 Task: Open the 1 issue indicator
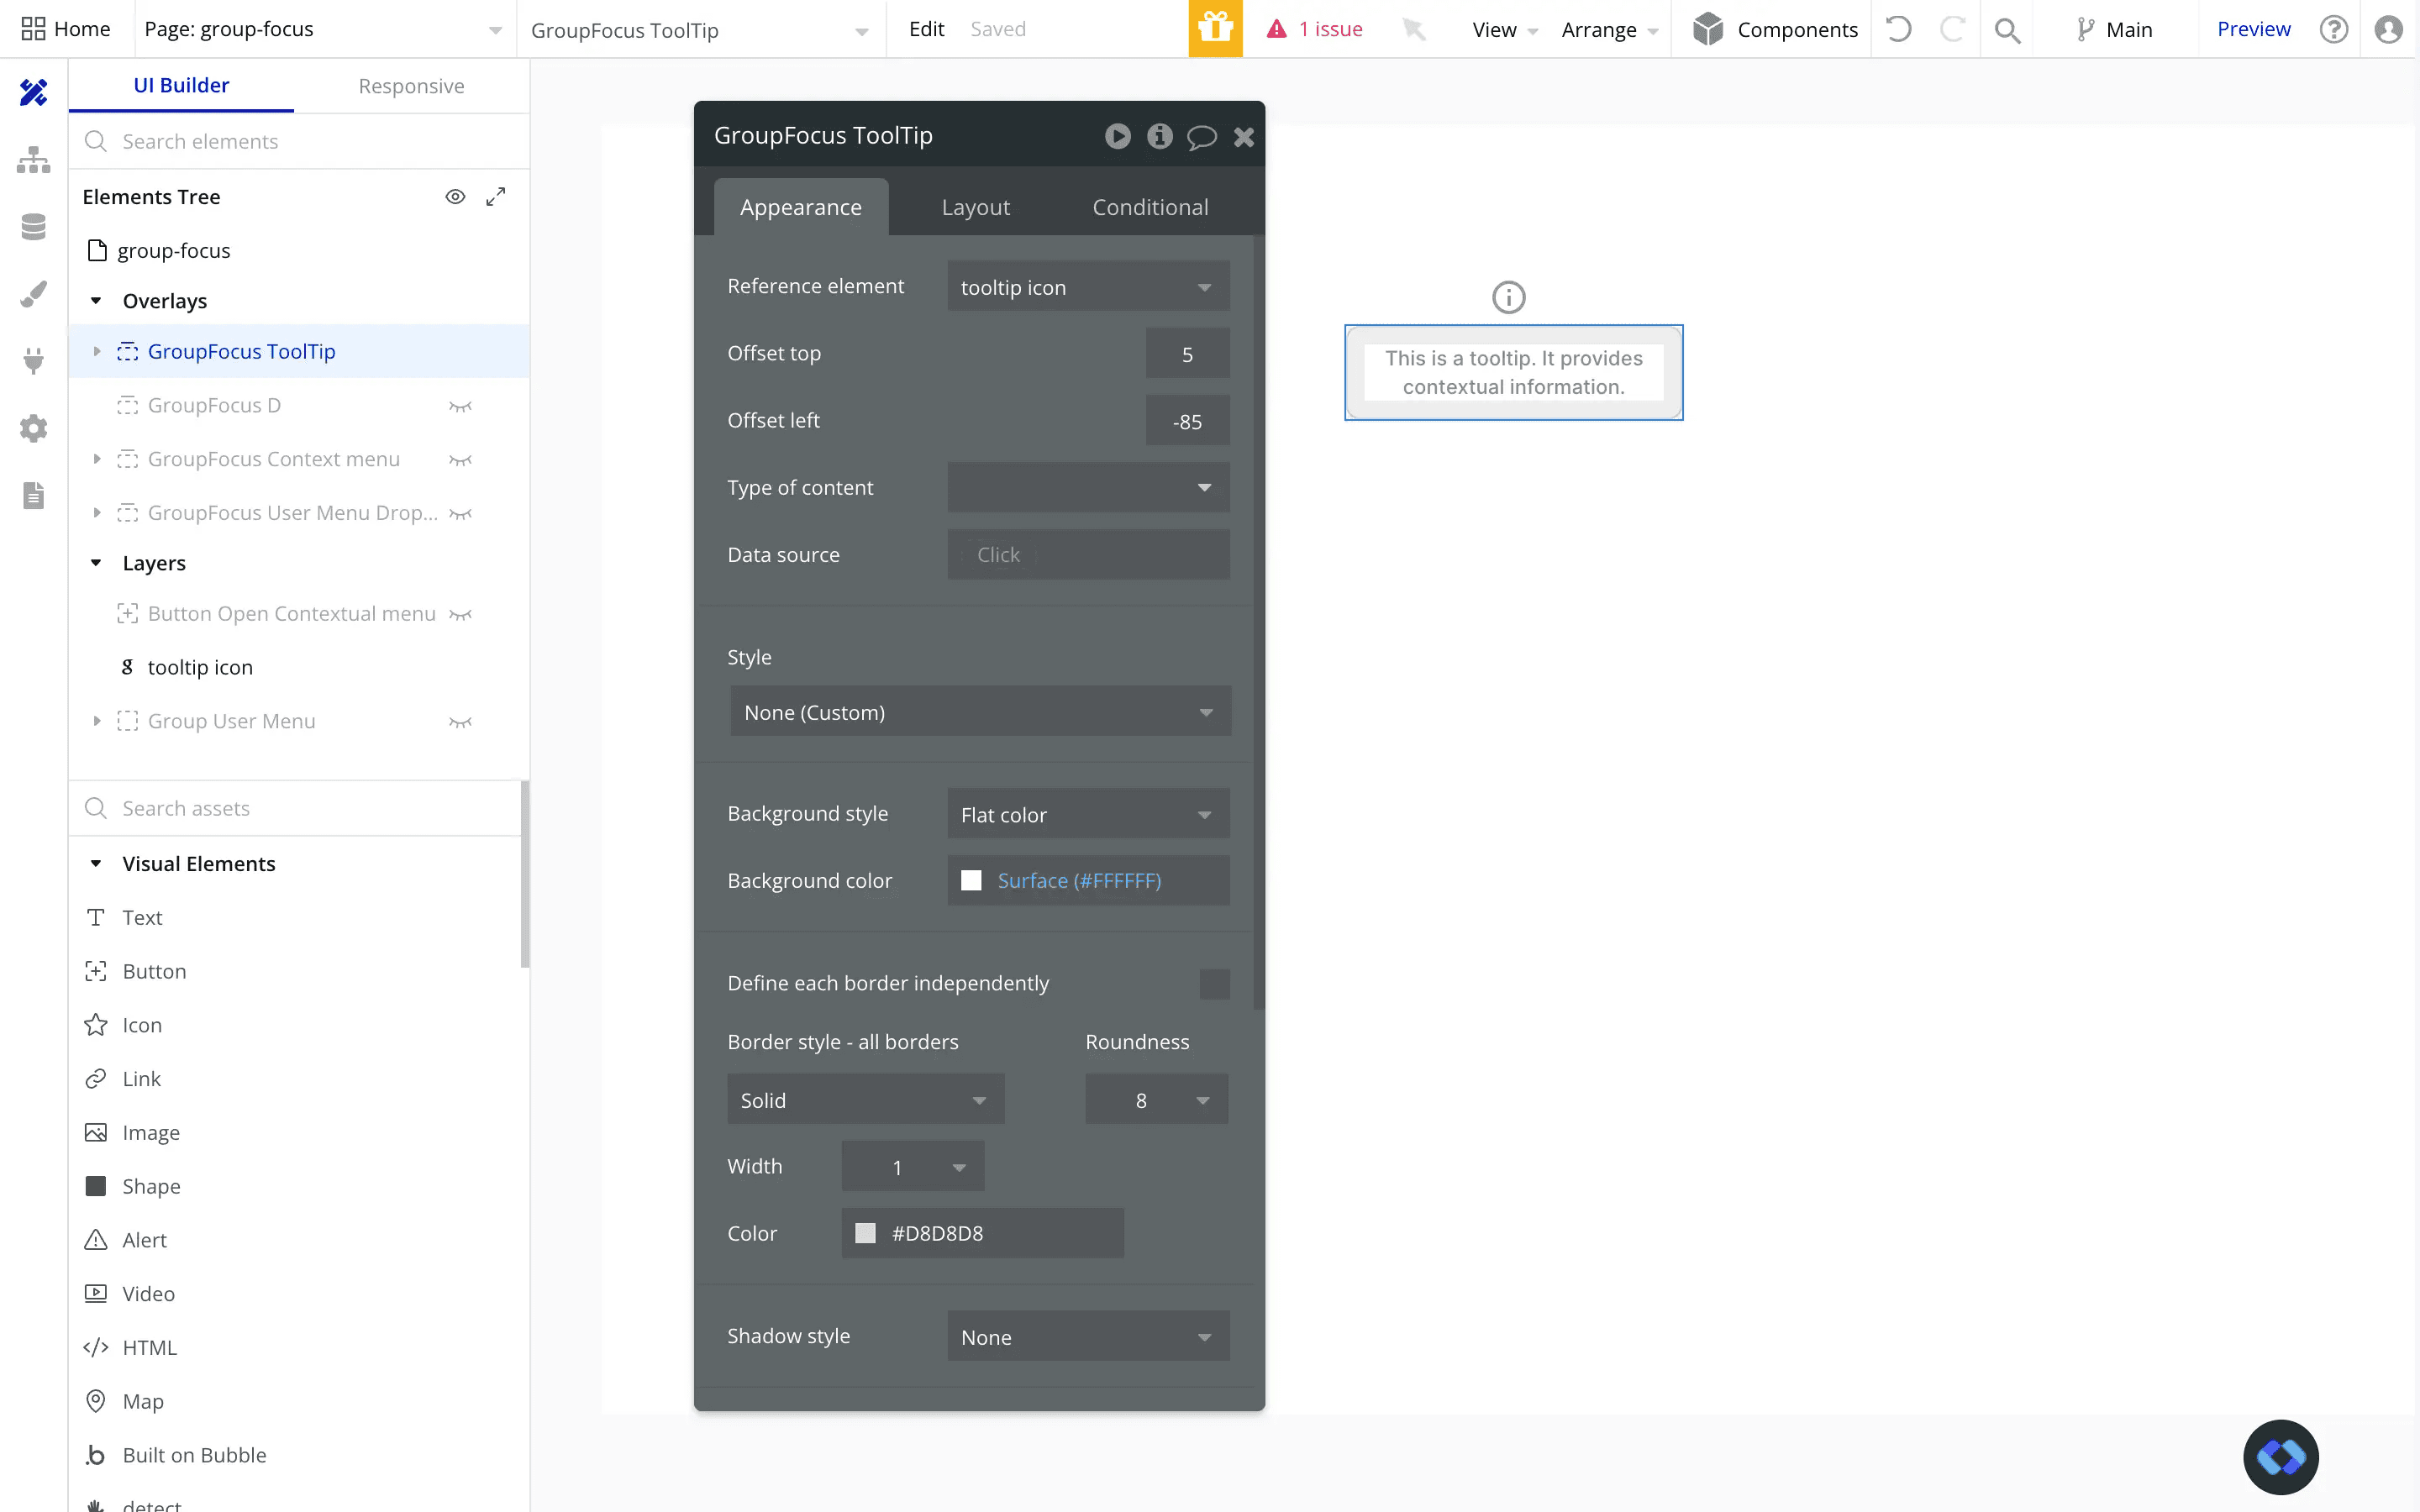point(1315,29)
